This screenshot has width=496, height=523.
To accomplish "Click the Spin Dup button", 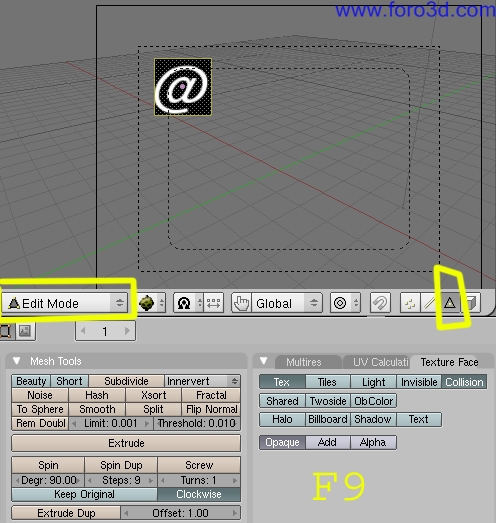I will pos(121,465).
